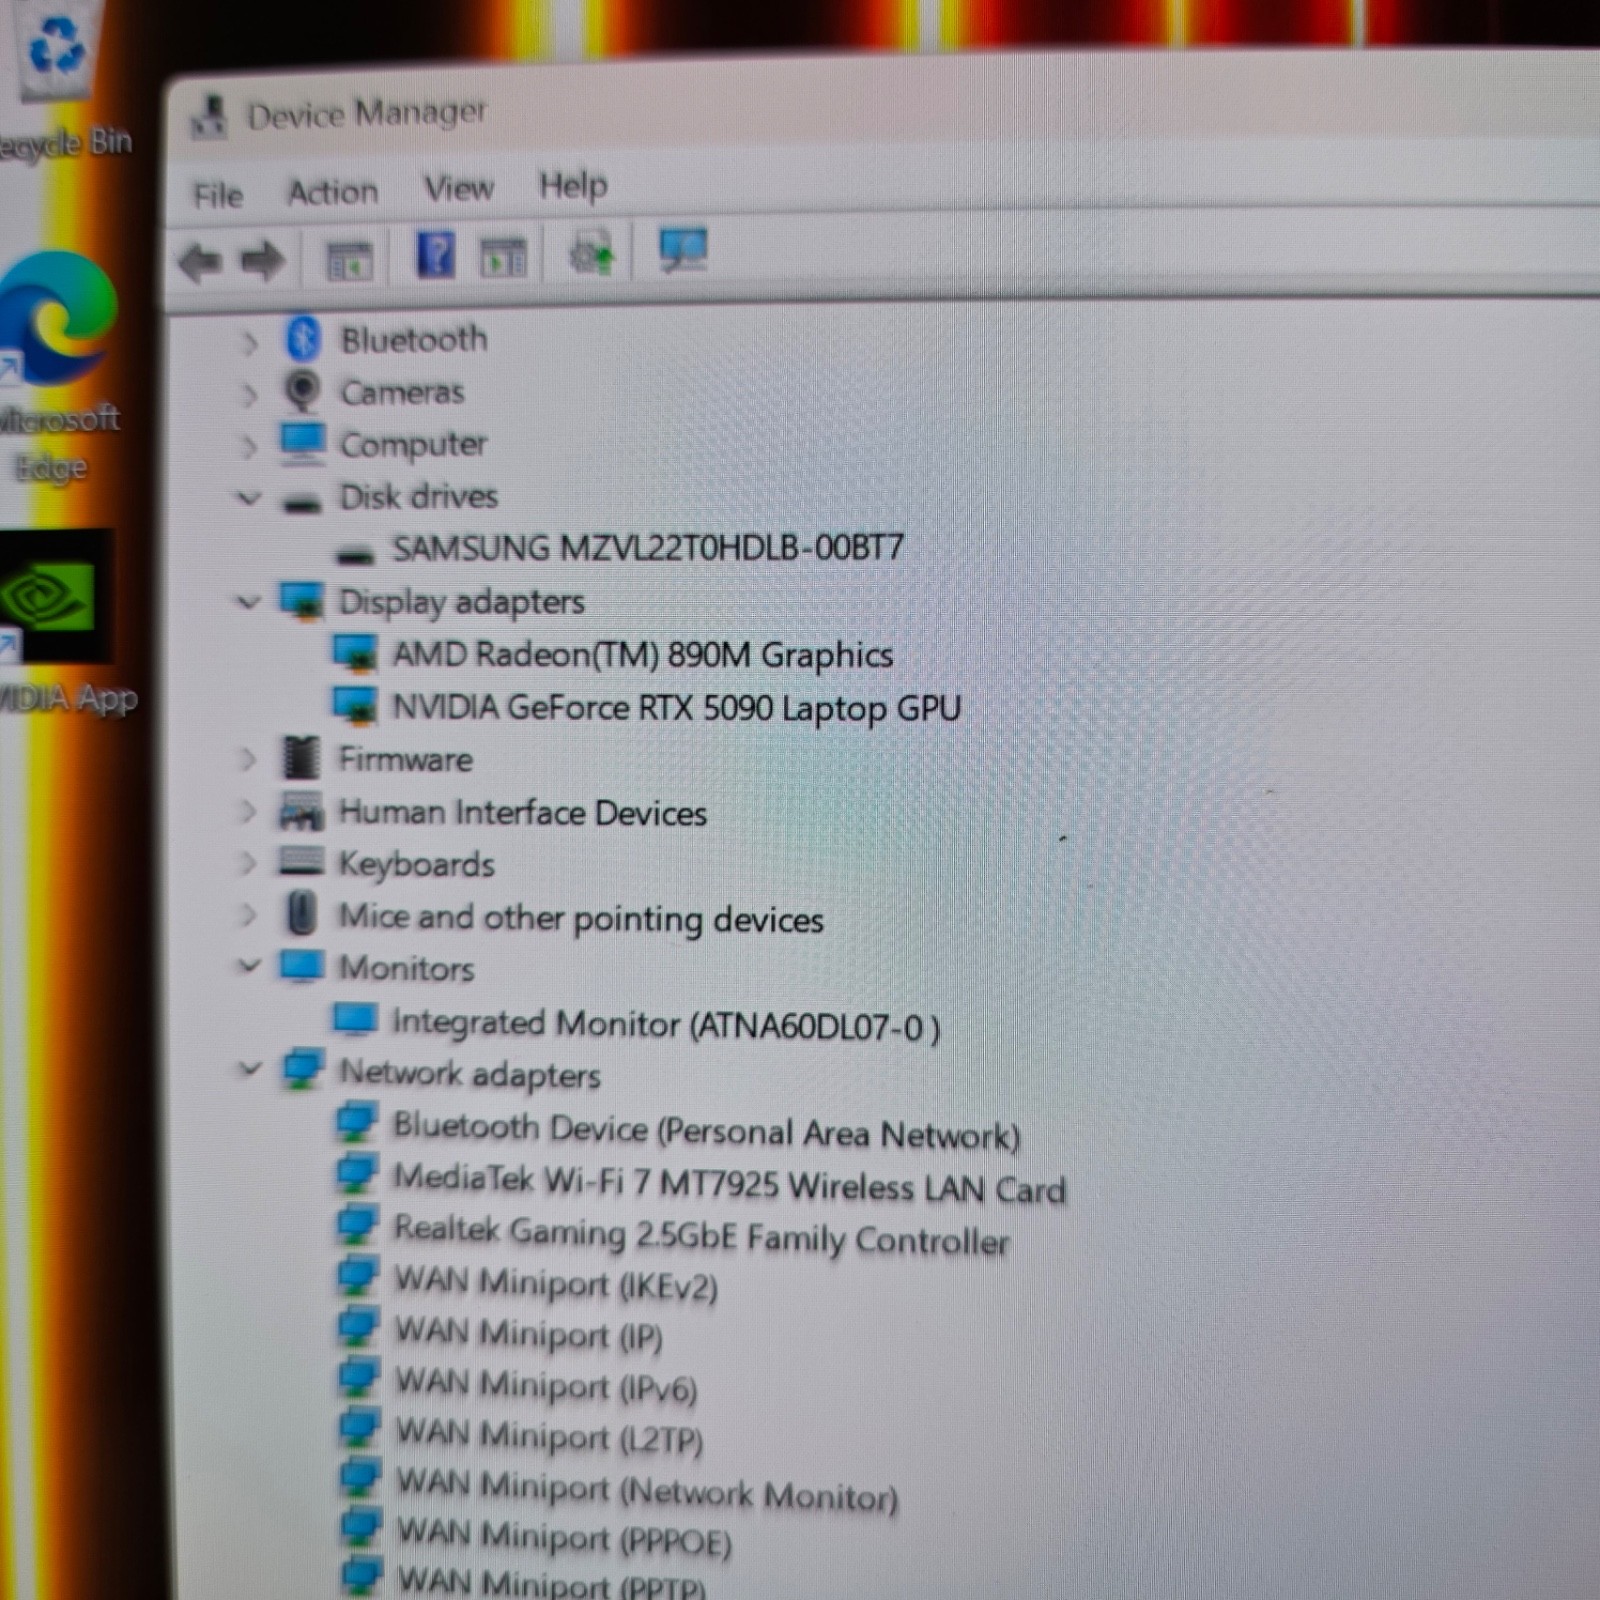
Task: Expand the Human Interface Devices chevron
Action: click(248, 812)
